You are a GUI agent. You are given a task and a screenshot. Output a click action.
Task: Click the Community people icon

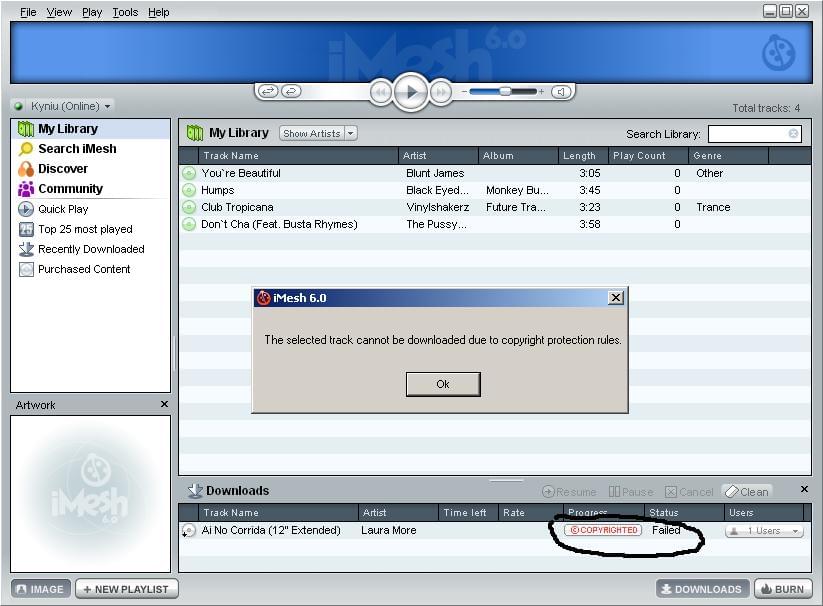[26, 189]
